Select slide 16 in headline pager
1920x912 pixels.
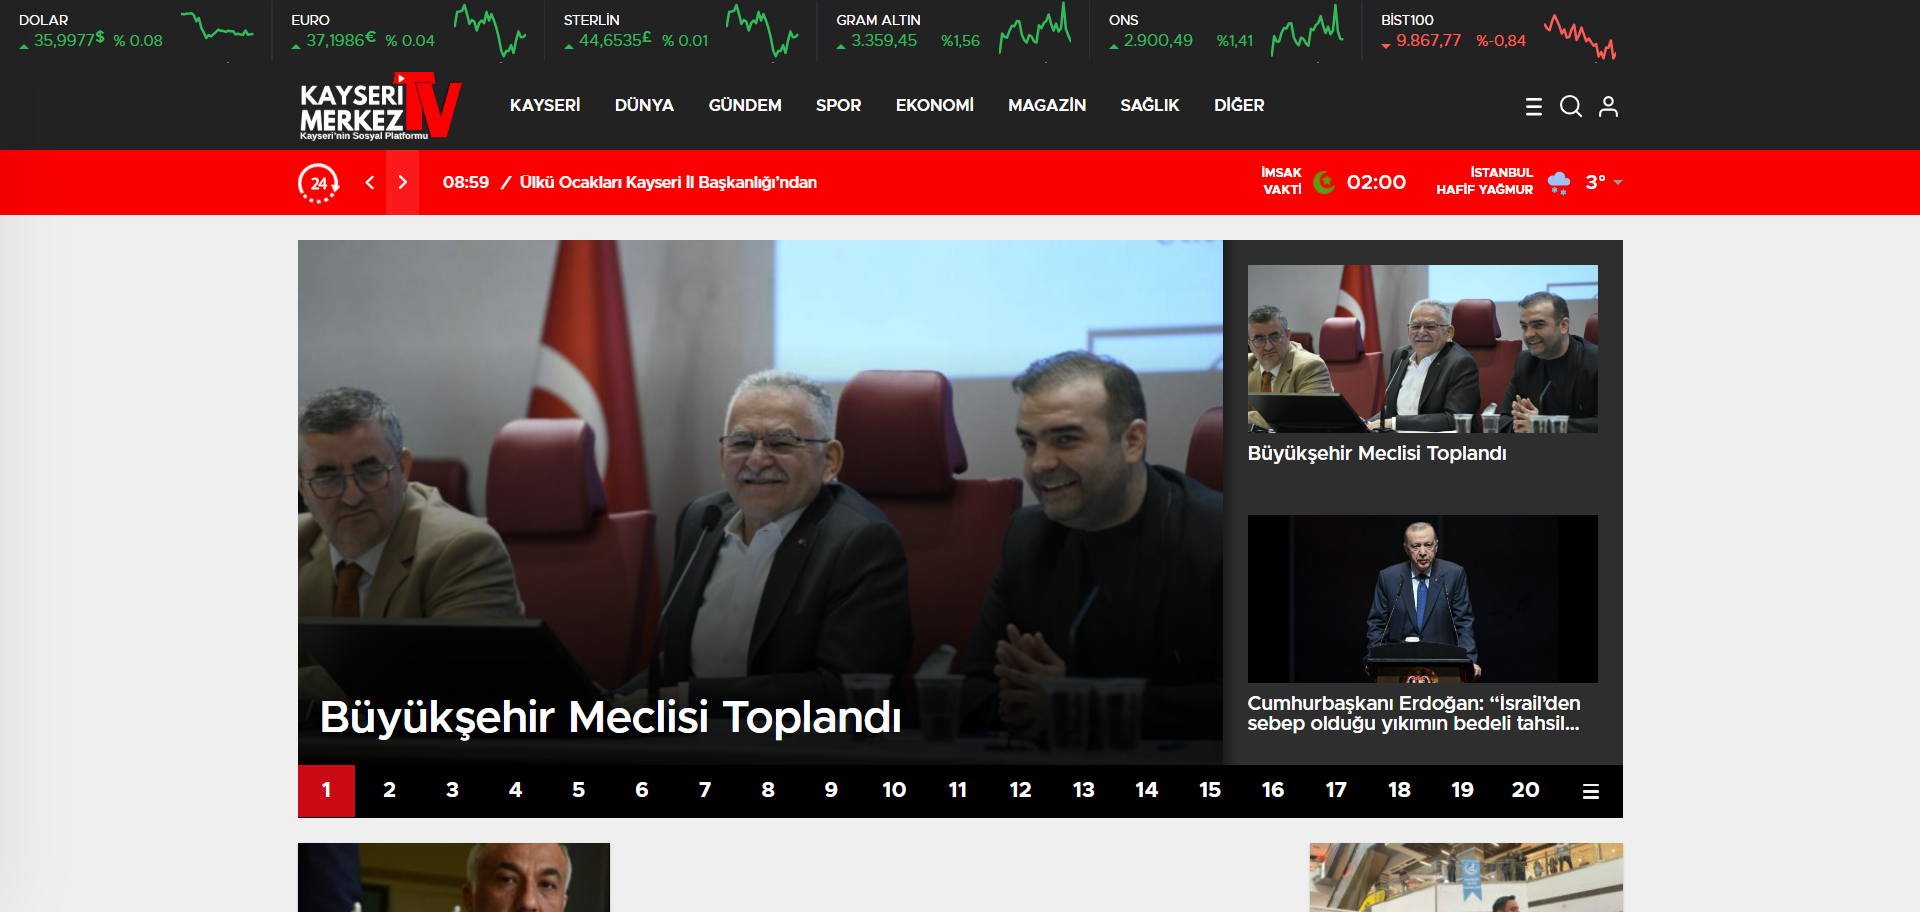pos(1273,791)
